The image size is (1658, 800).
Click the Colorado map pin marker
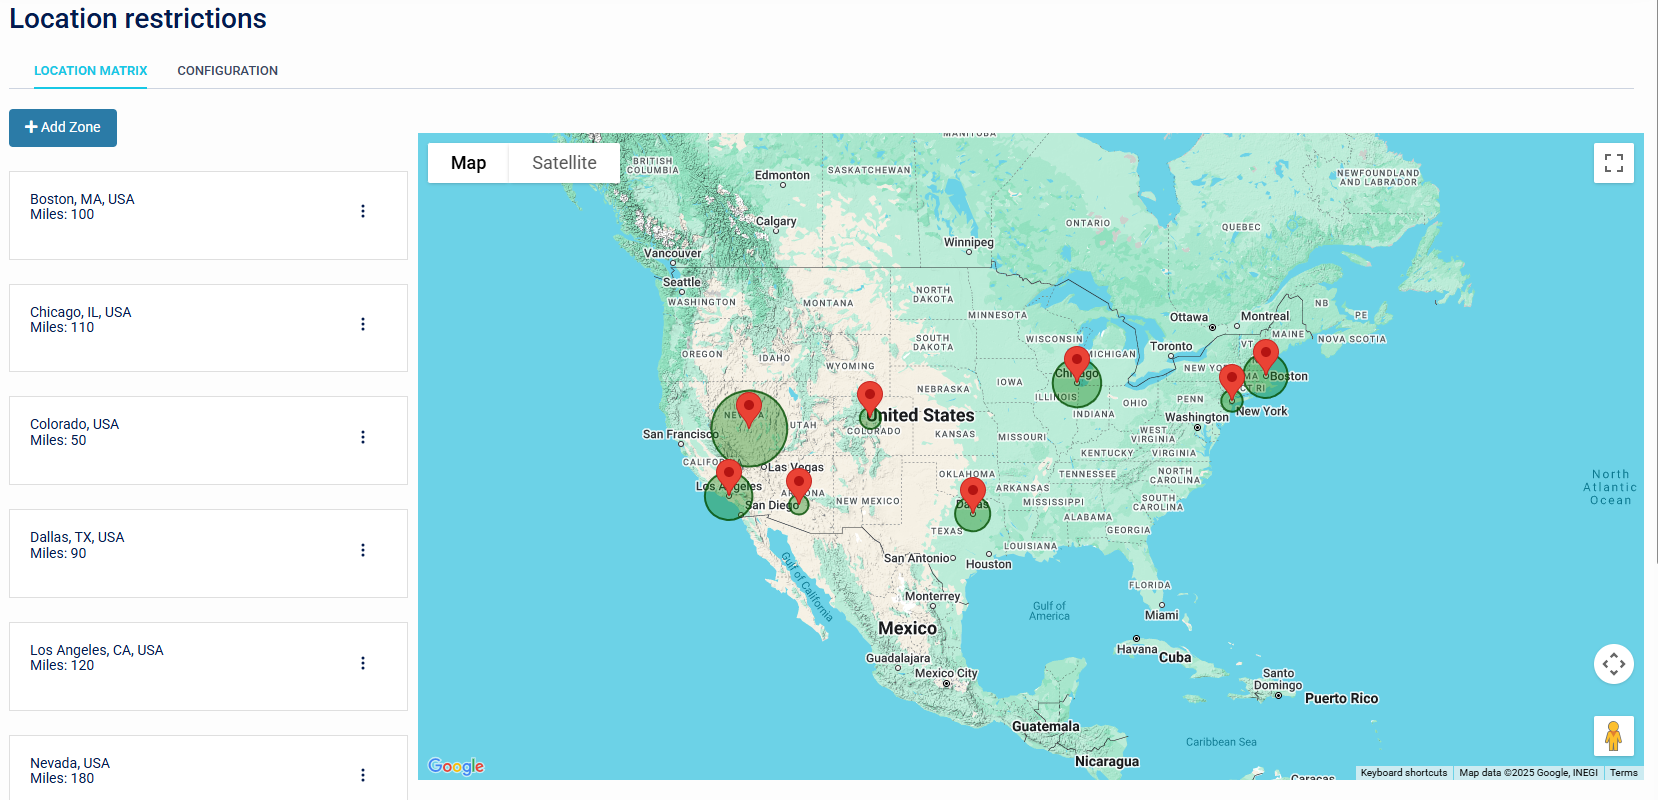870,396
